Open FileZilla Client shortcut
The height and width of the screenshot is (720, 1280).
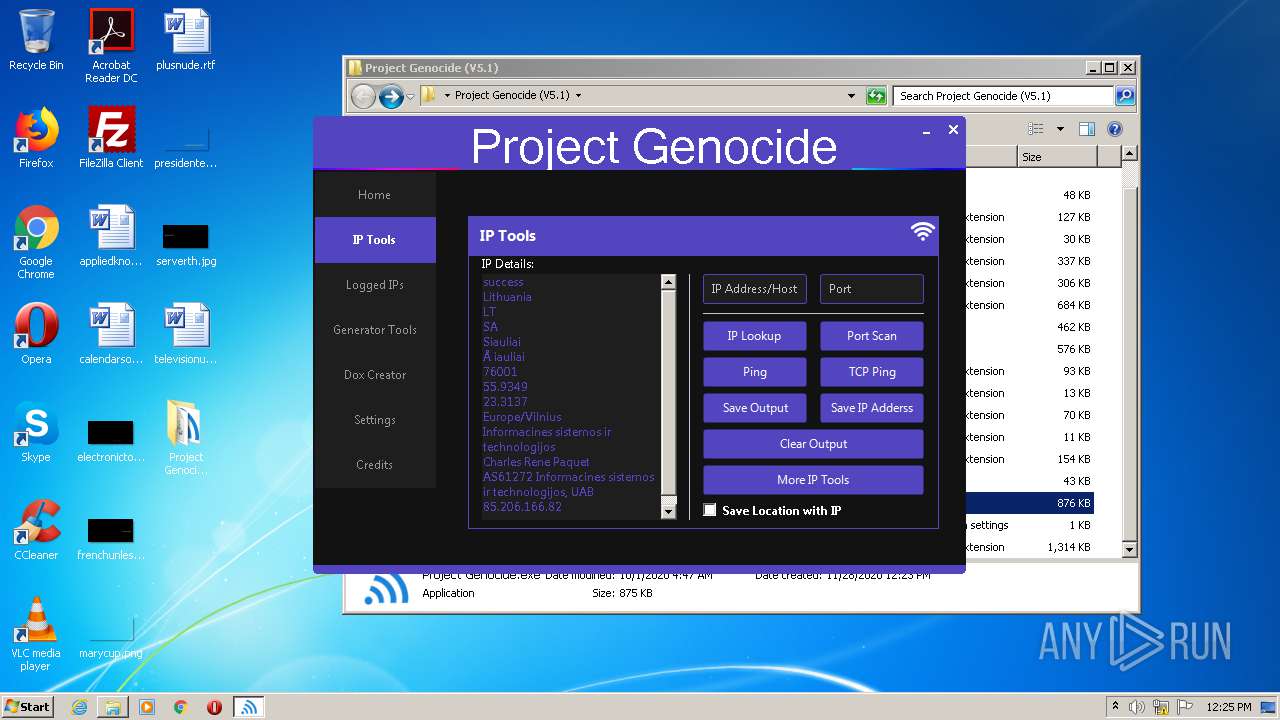pyautogui.click(x=111, y=138)
